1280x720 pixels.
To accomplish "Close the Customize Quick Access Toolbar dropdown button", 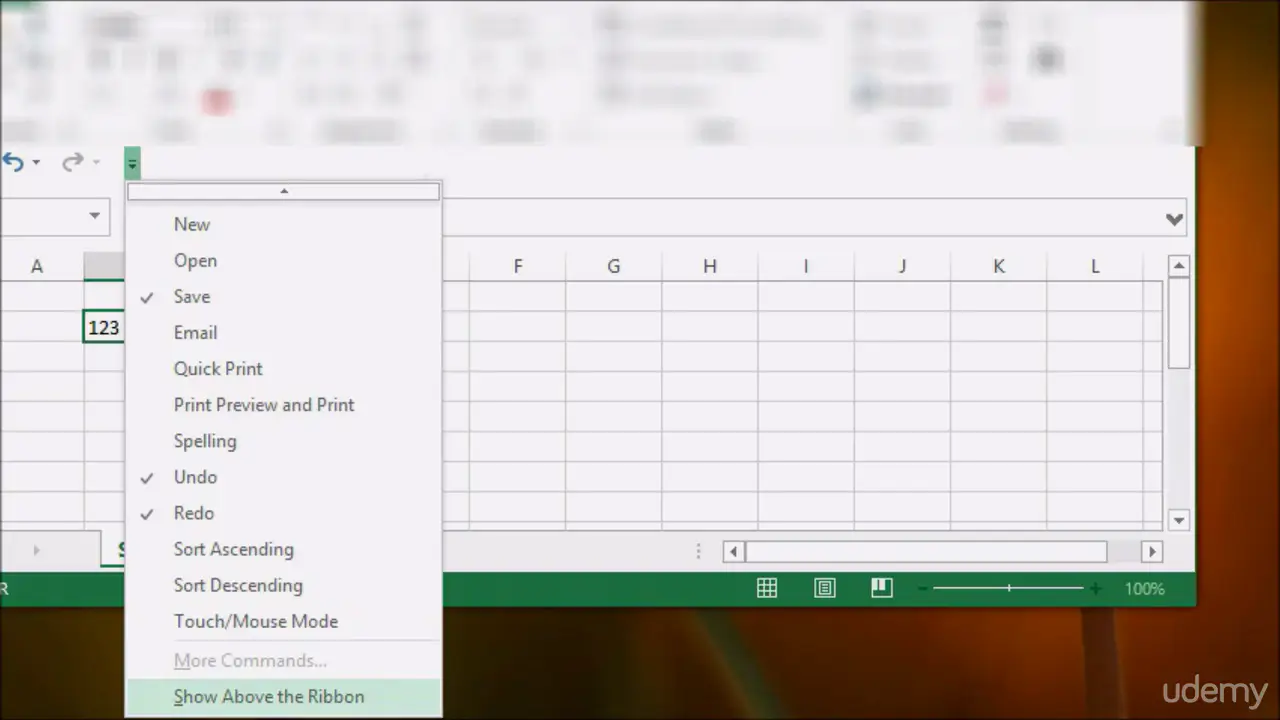I will pyautogui.click(x=132, y=163).
